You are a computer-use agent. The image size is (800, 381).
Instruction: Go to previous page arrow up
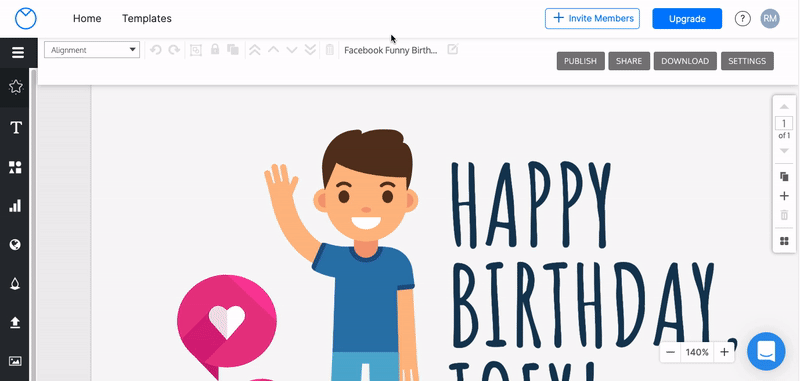click(784, 107)
